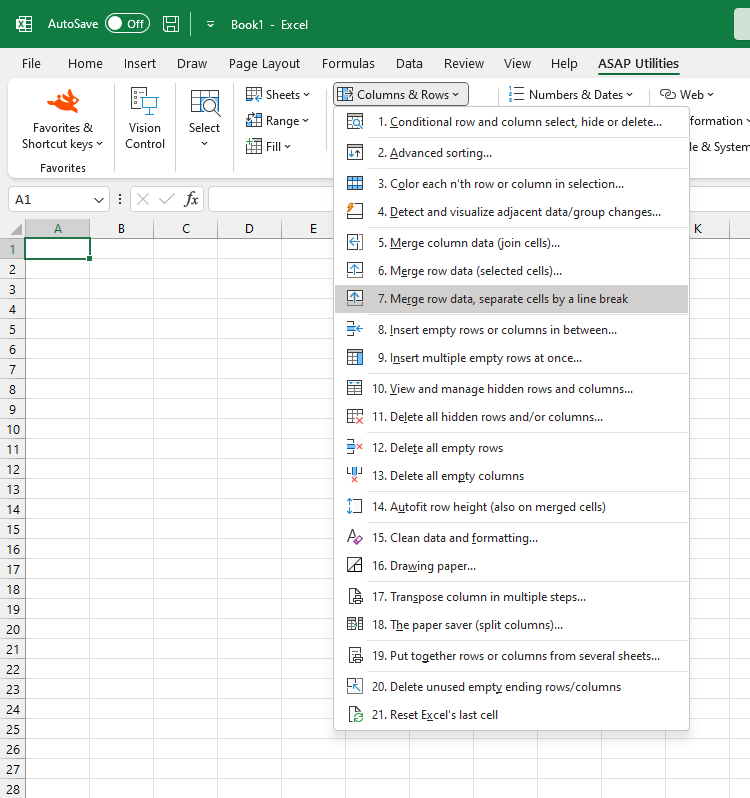Open the Review tab
The width and height of the screenshot is (750, 798).
click(464, 64)
